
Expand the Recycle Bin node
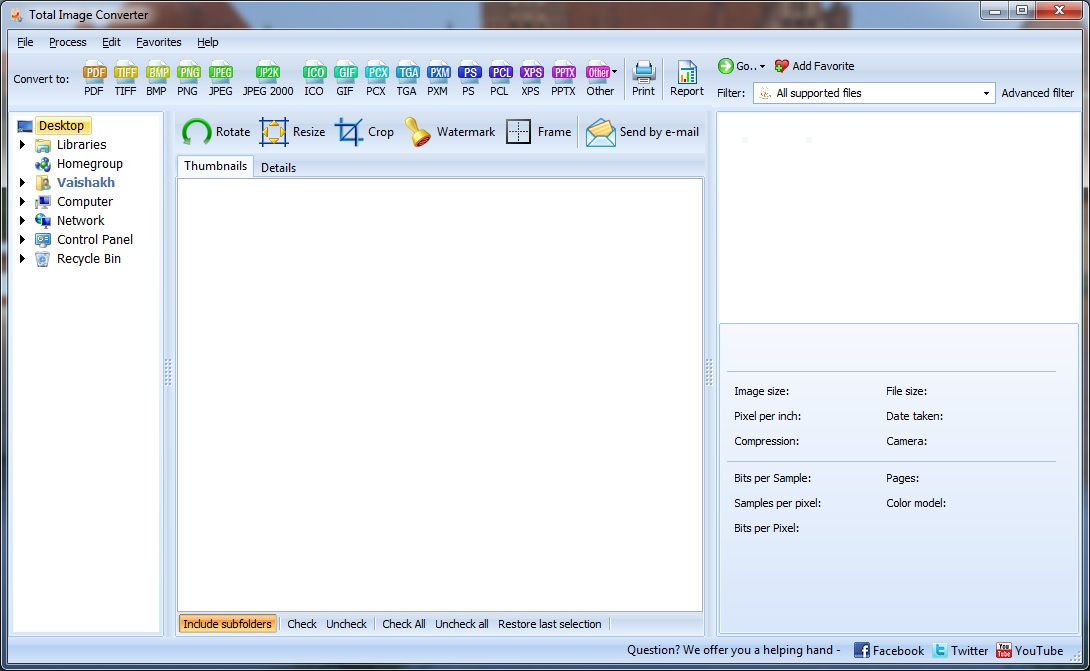point(22,259)
